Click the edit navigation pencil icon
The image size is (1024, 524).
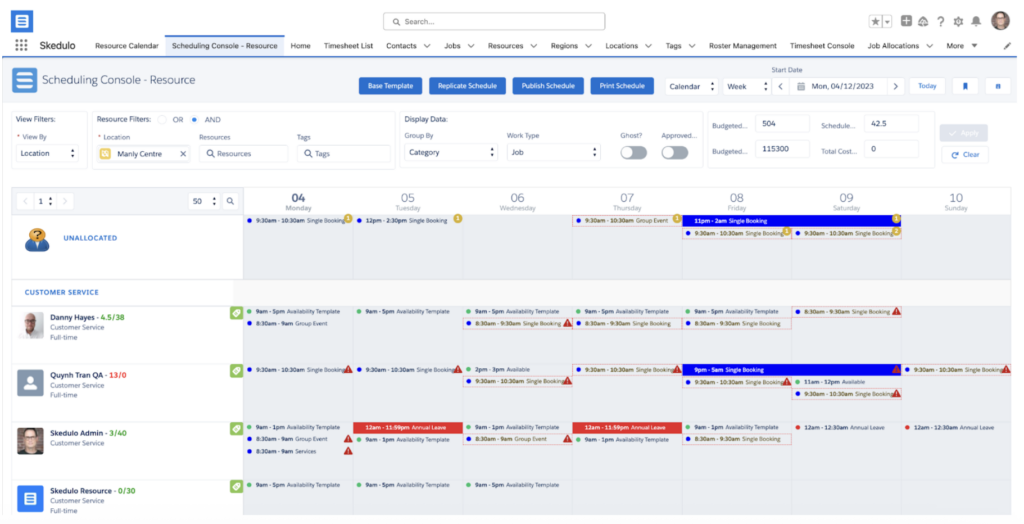coord(1007,46)
